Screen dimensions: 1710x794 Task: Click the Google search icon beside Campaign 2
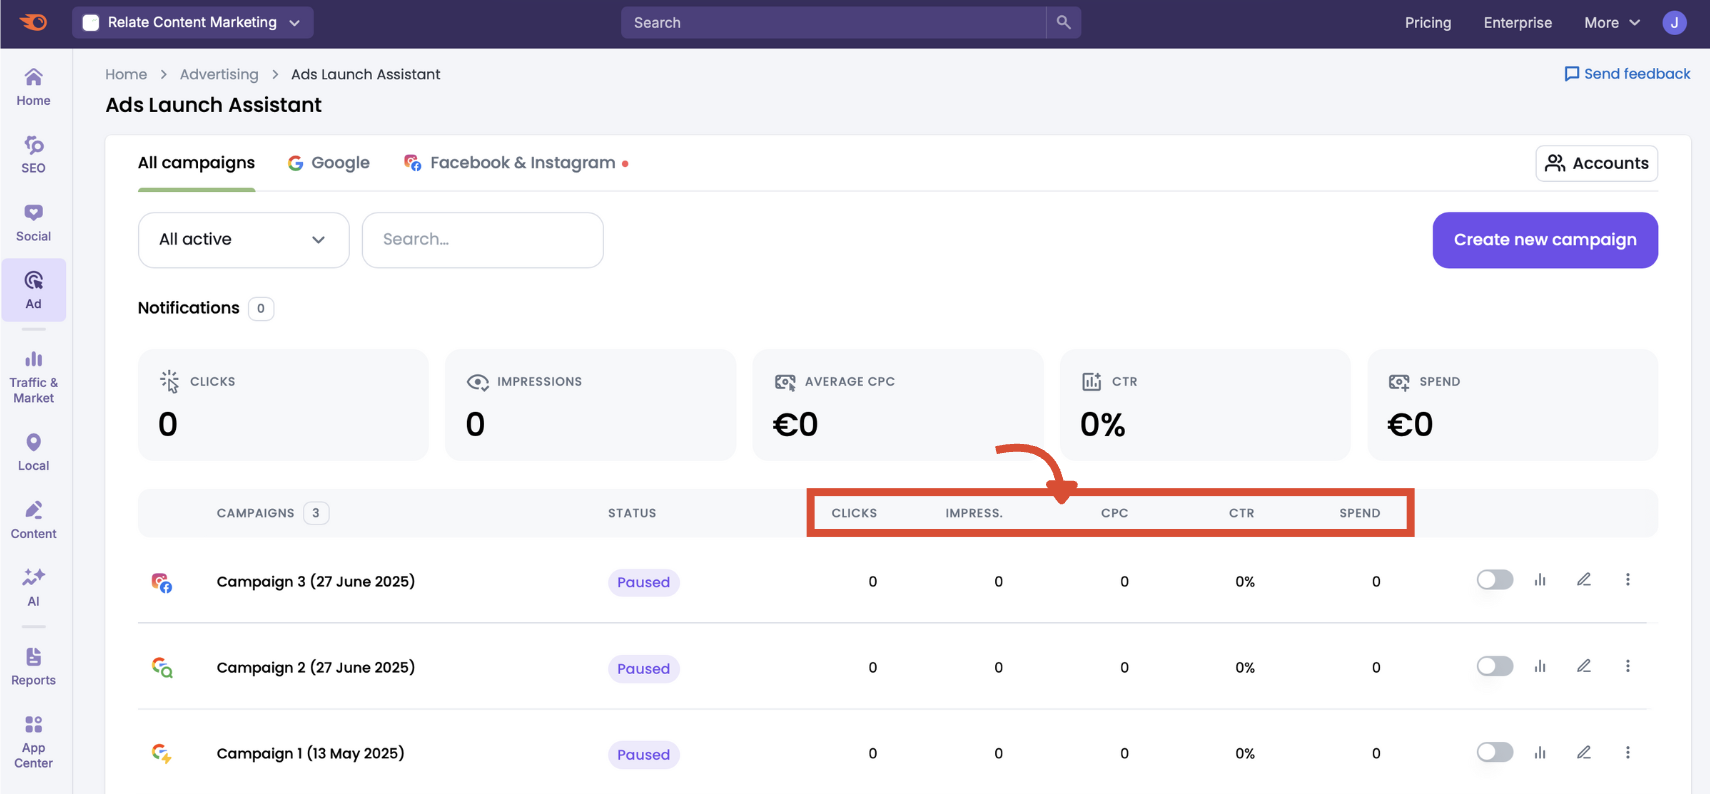[162, 668]
